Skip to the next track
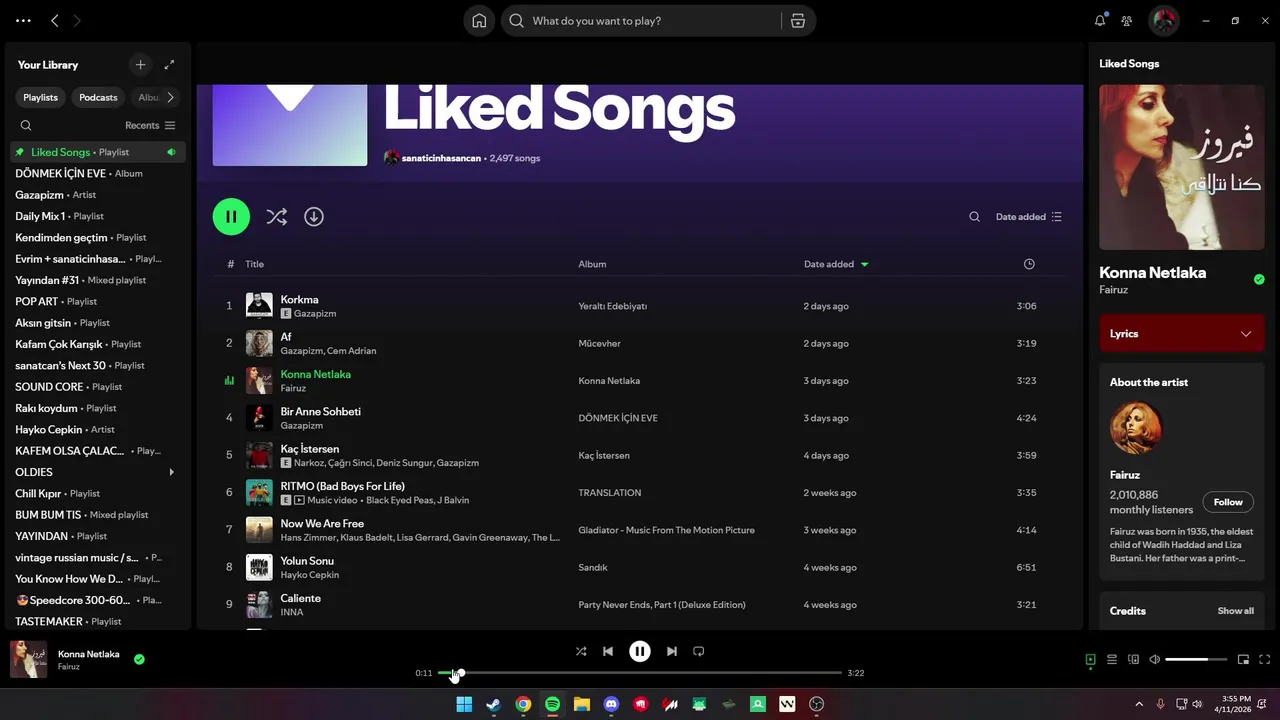This screenshot has width=1280, height=720. (672, 651)
